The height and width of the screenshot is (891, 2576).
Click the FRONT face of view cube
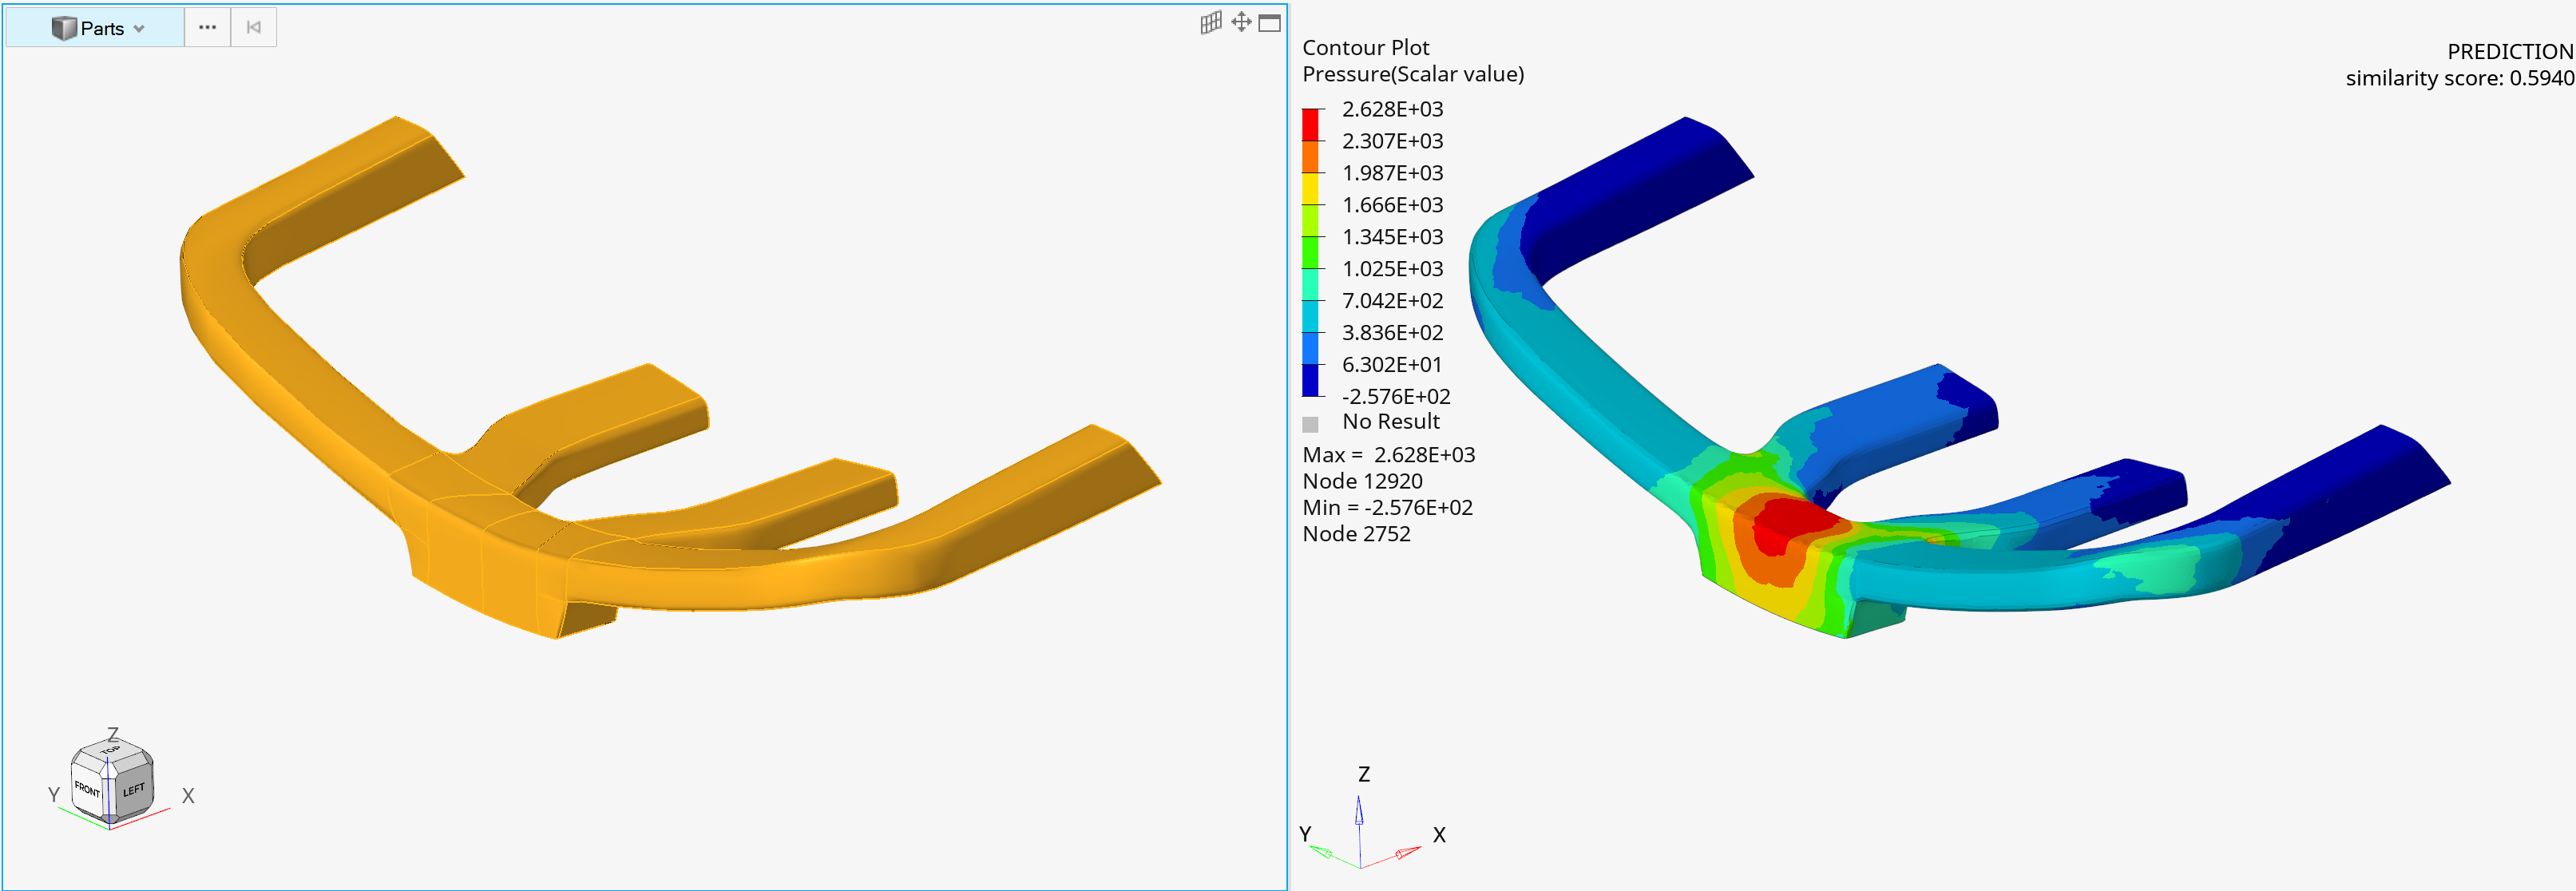click(x=87, y=790)
